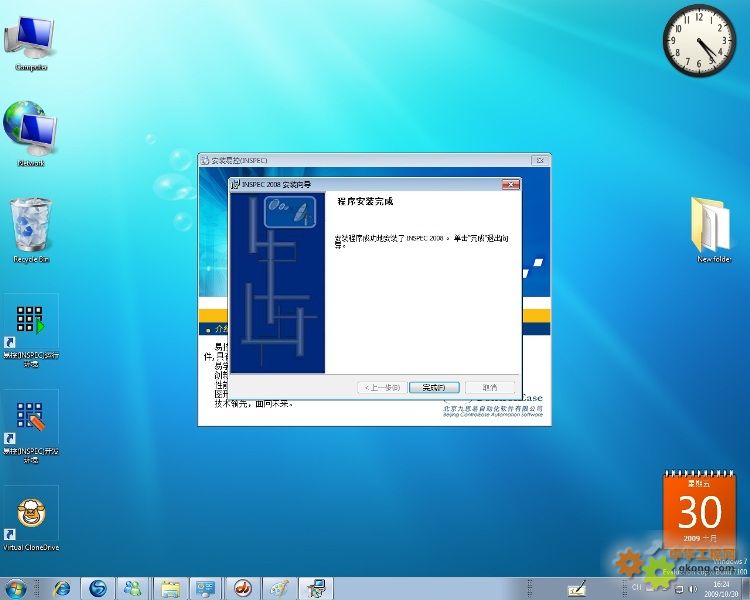Image resolution: width=750 pixels, height=600 pixels.
Task: Open the Computer desktop icon
Action: pyautogui.click(x=31, y=44)
